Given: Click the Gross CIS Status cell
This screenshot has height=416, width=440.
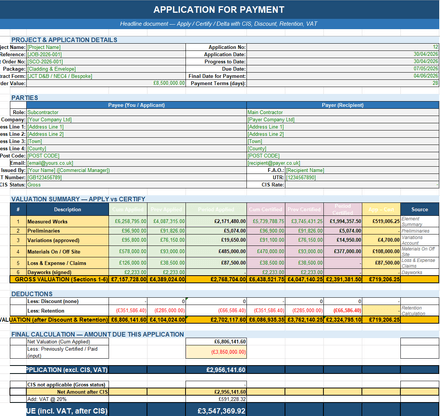Looking at the screenshot, I should (136, 185).
